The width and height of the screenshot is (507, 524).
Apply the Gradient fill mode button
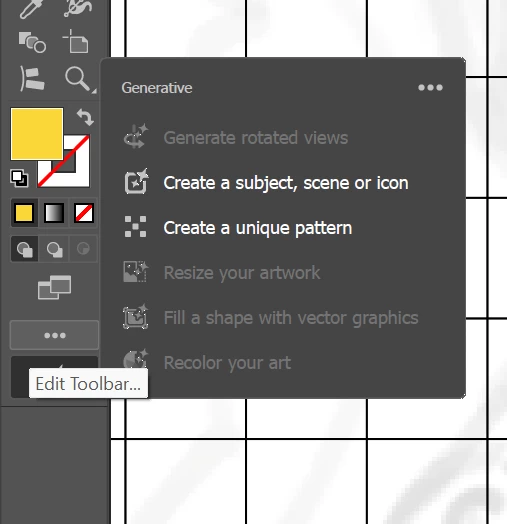tap(54, 213)
